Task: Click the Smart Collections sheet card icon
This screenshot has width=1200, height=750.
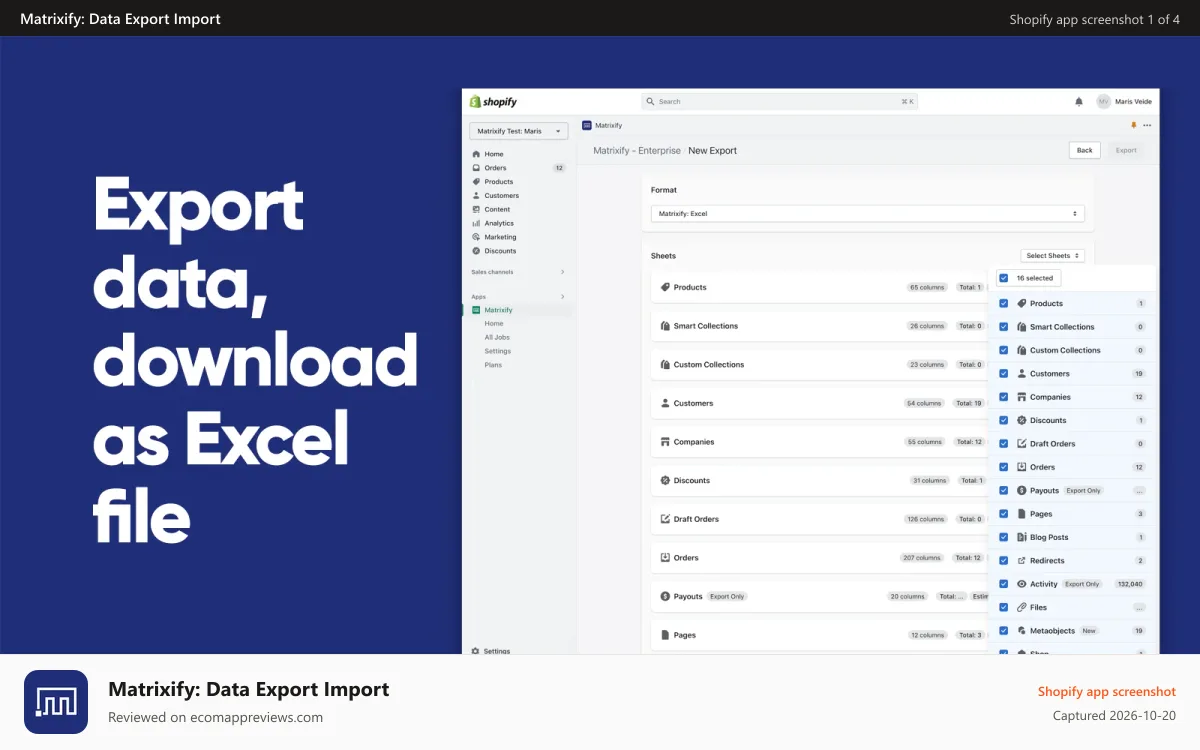Action: (665, 326)
